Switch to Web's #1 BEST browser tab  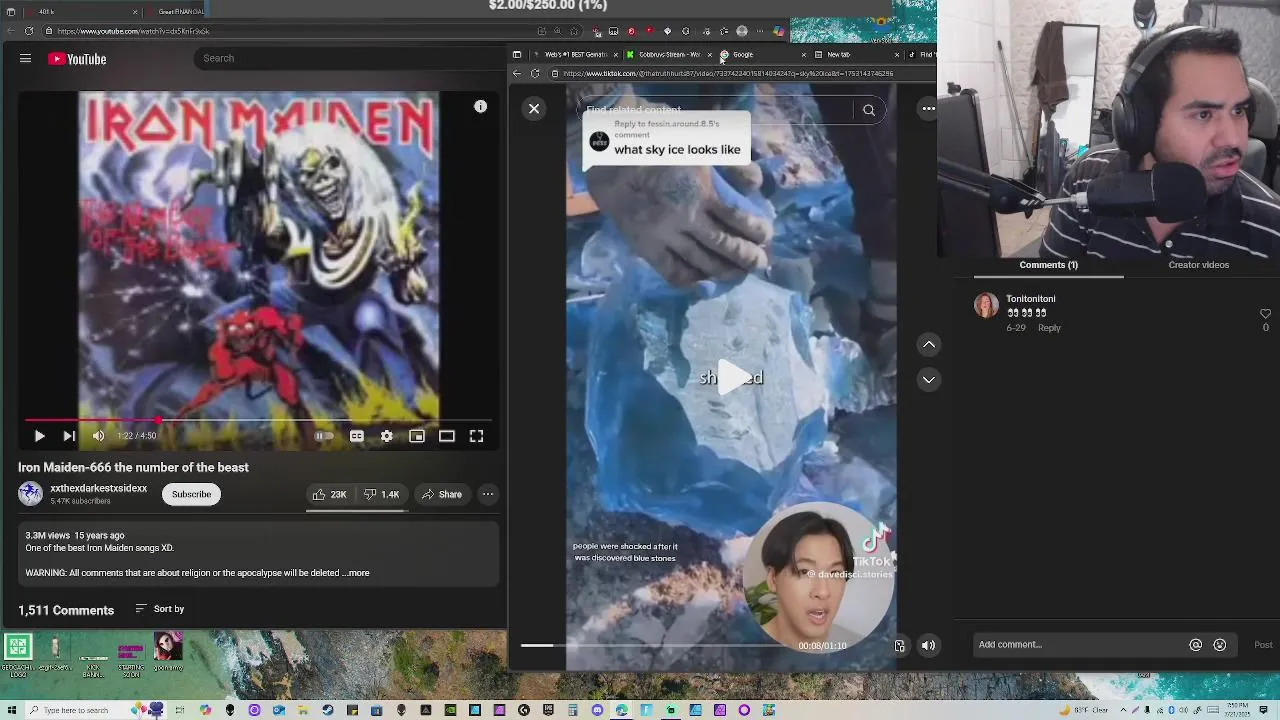tap(575, 55)
